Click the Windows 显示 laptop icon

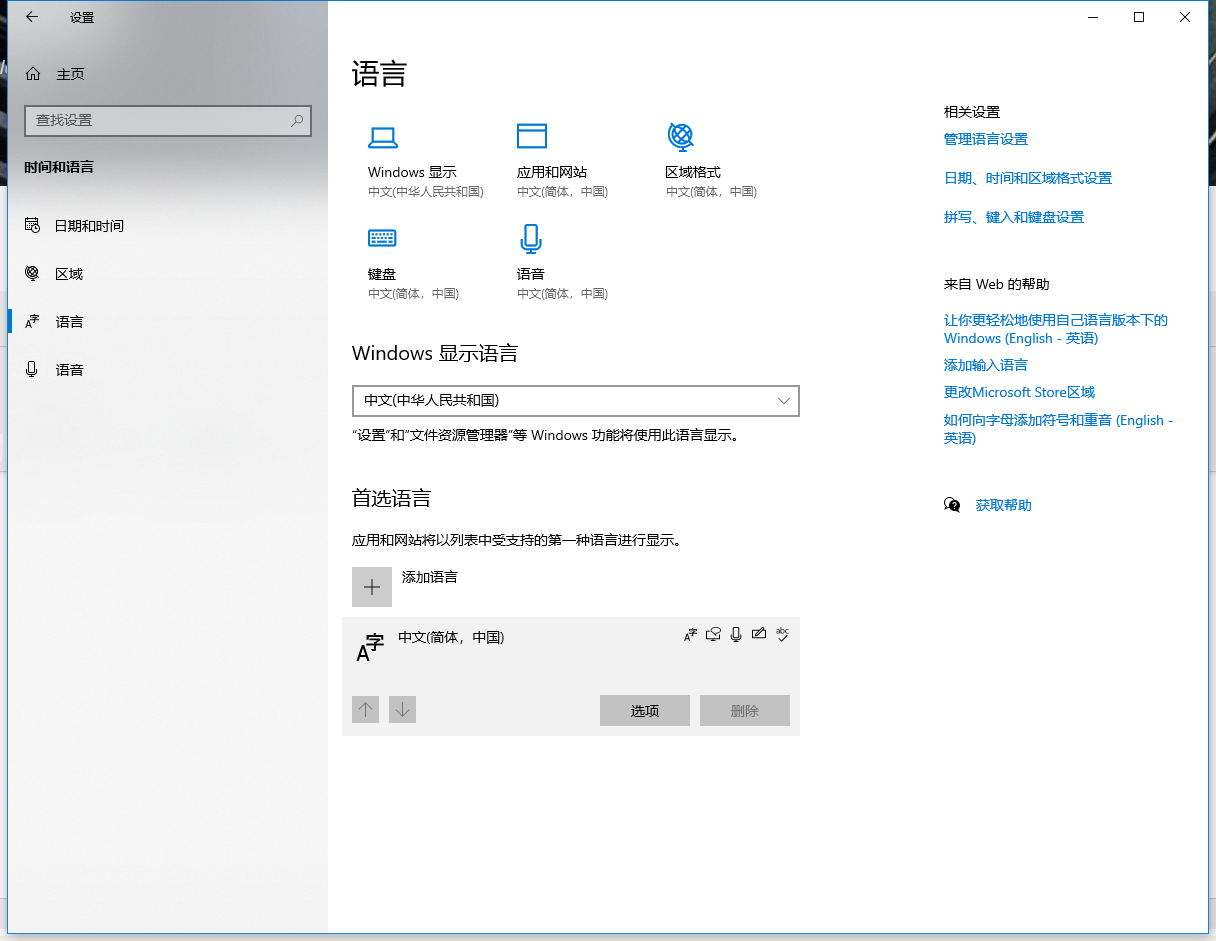[x=383, y=137]
